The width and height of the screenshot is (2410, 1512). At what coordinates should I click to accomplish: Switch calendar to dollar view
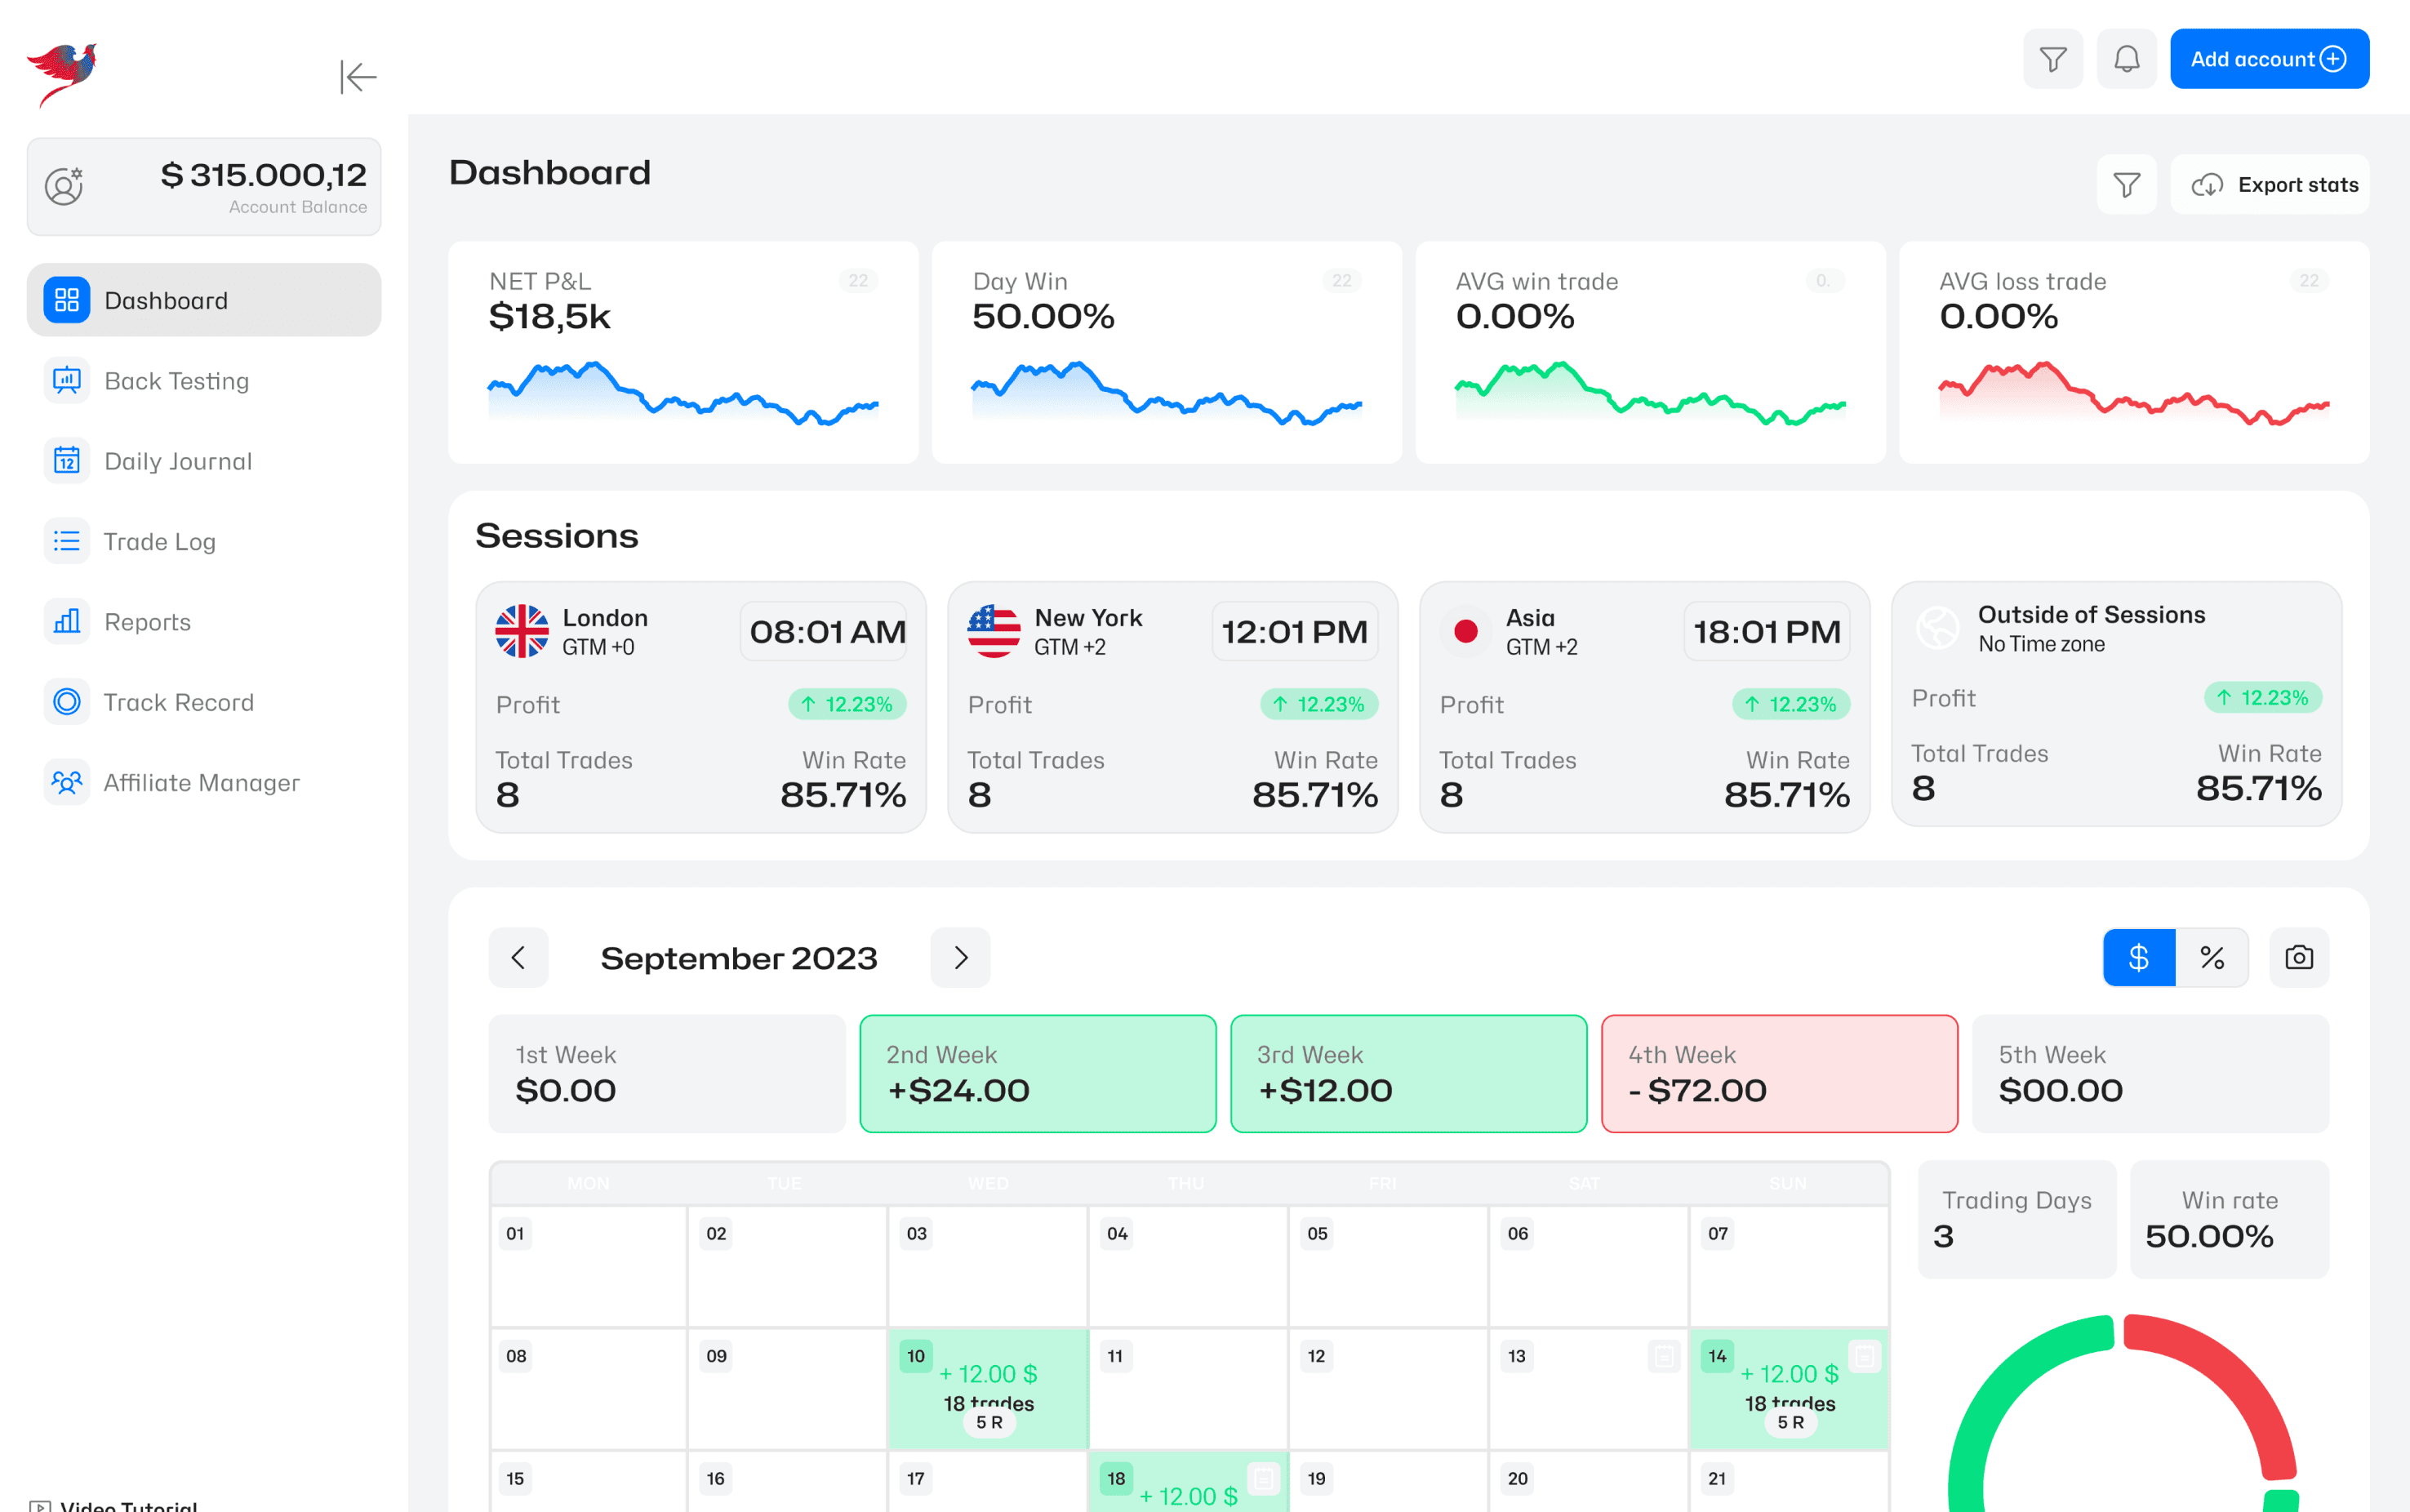(x=2139, y=958)
